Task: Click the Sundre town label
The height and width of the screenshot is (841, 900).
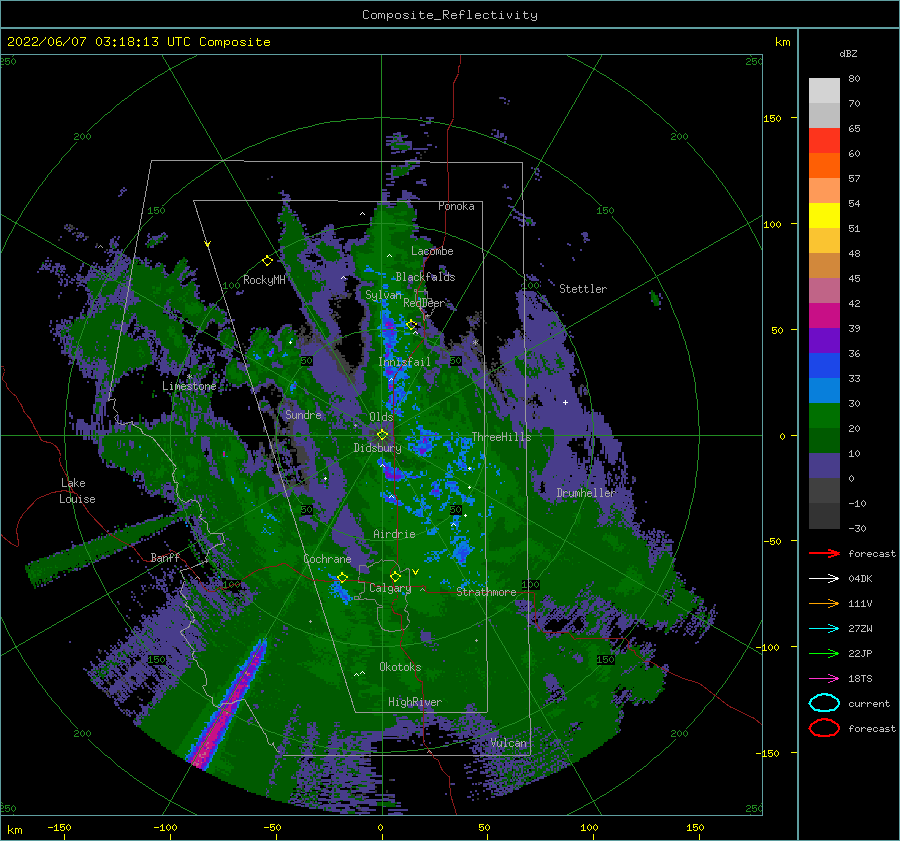Action: [x=303, y=414]
